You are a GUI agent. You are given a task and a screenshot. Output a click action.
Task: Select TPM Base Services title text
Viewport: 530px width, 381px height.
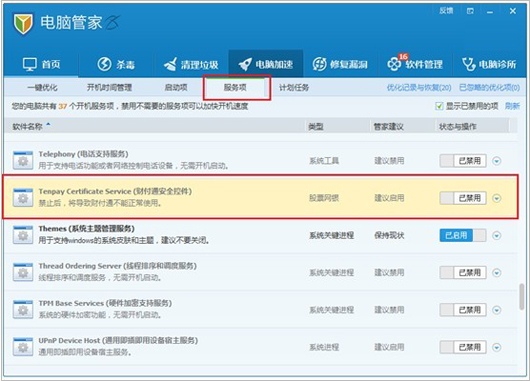(x=105, y=303)
